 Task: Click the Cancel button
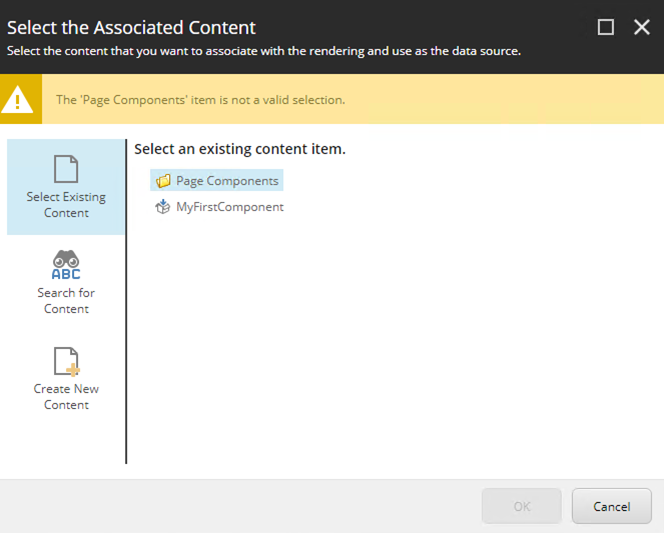click(x=611, y=506)
